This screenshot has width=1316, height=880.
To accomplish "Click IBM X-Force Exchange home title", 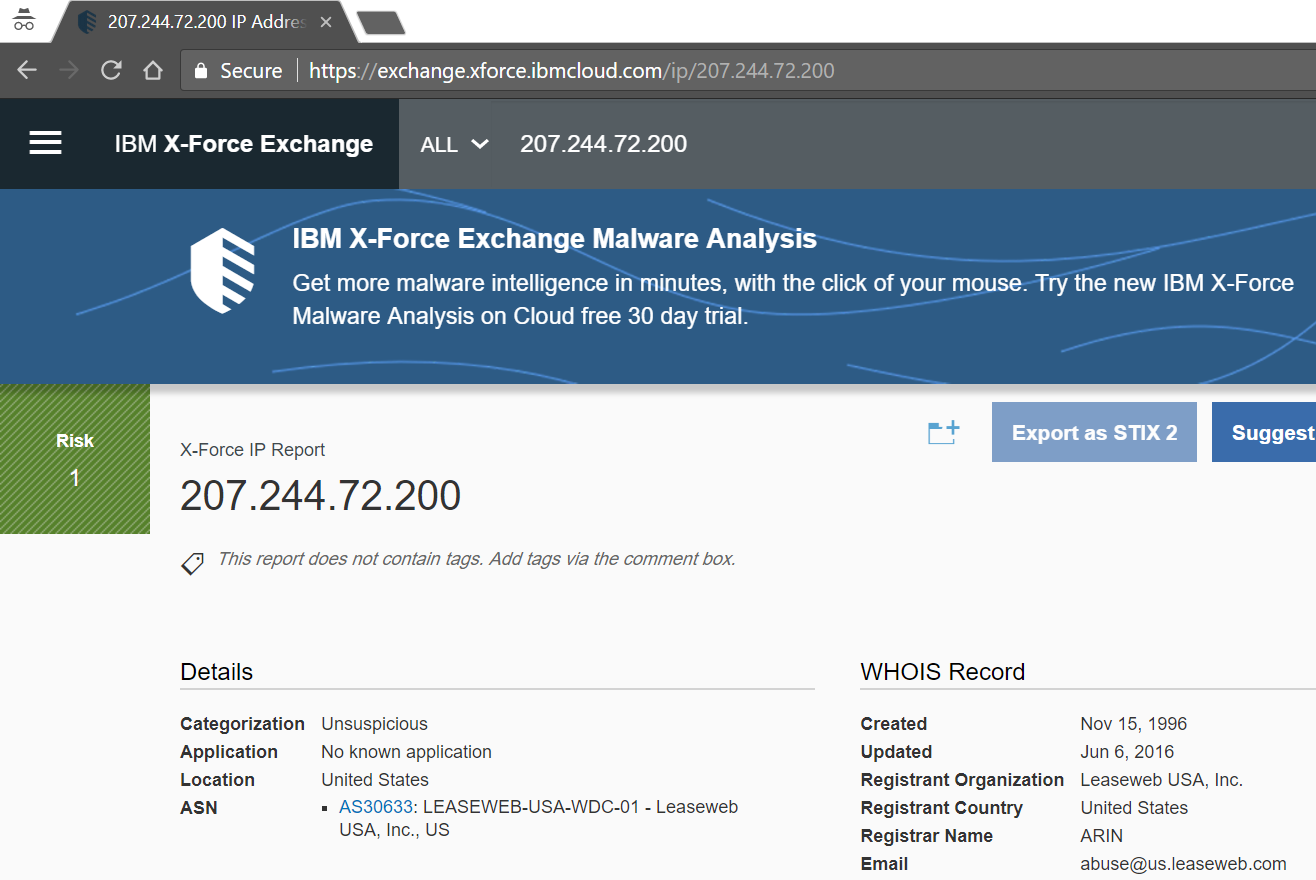I will [x=244, y=144].
